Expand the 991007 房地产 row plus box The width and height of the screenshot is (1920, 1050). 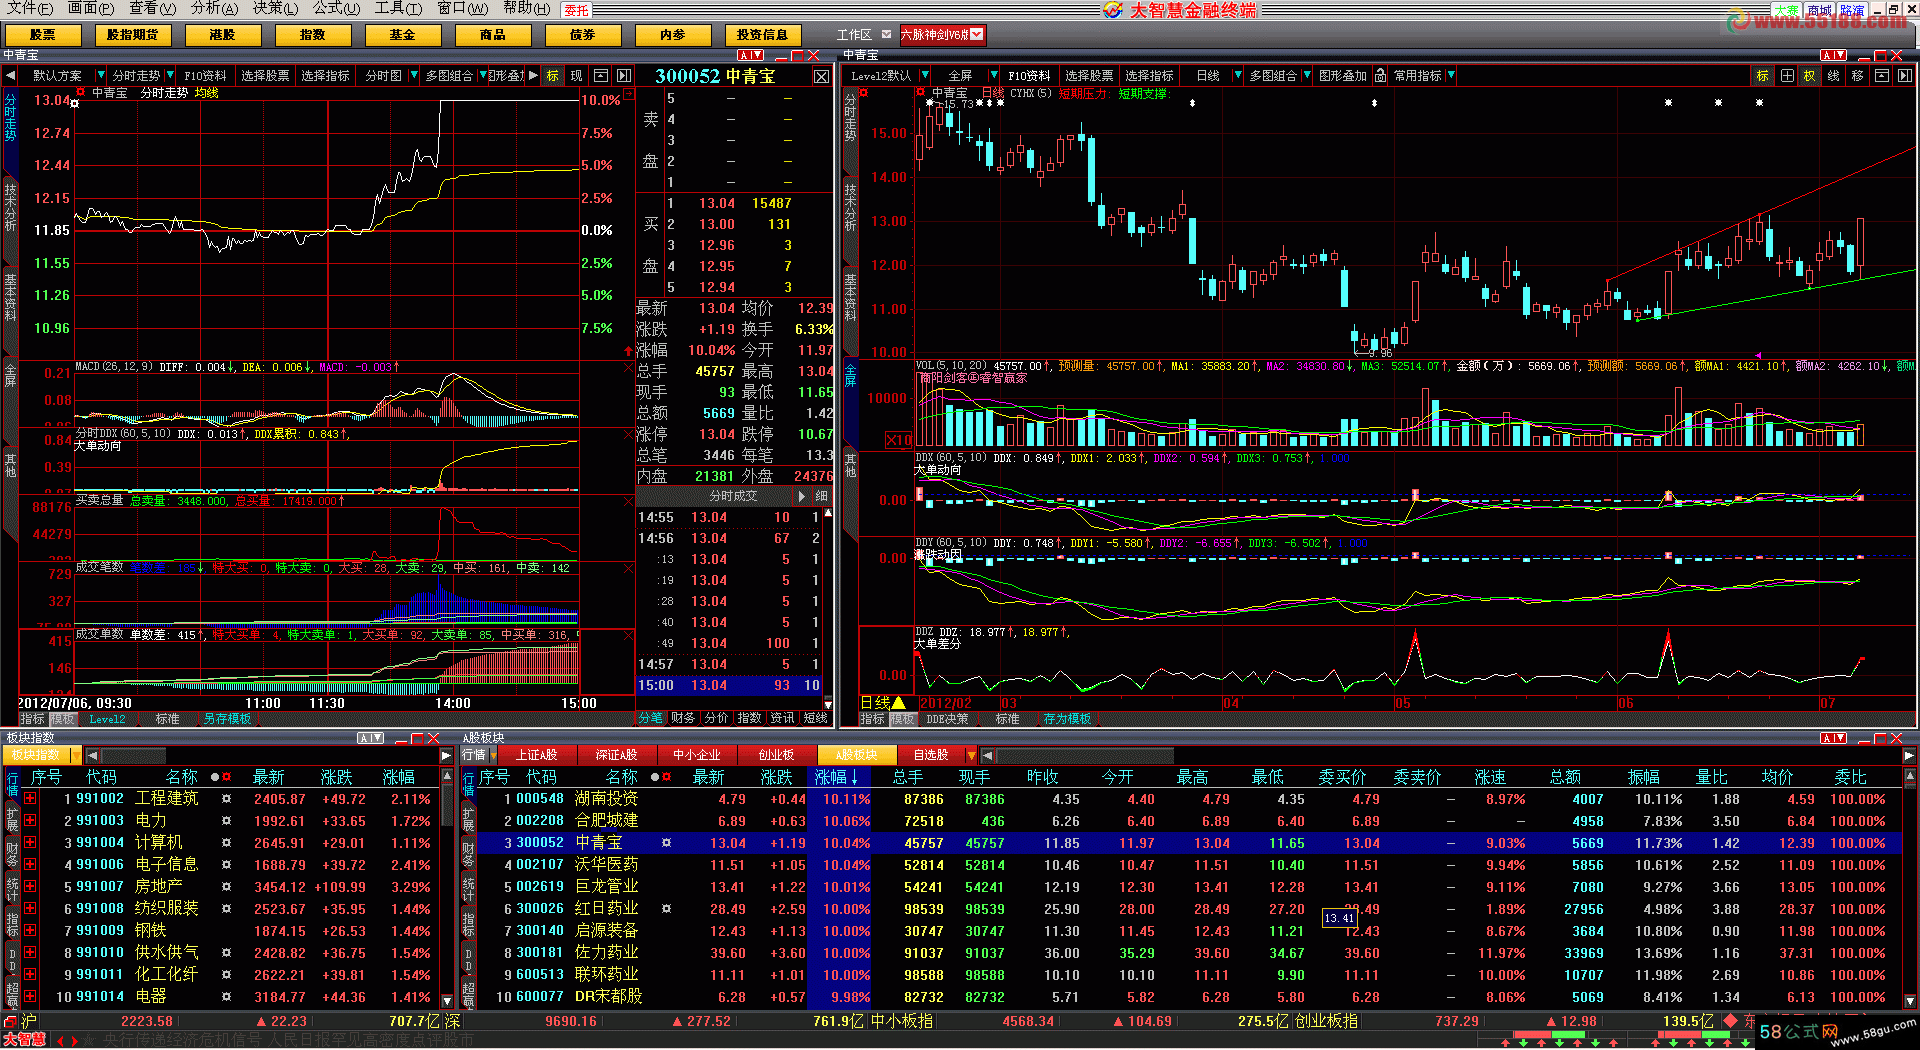tap(30, 886)
